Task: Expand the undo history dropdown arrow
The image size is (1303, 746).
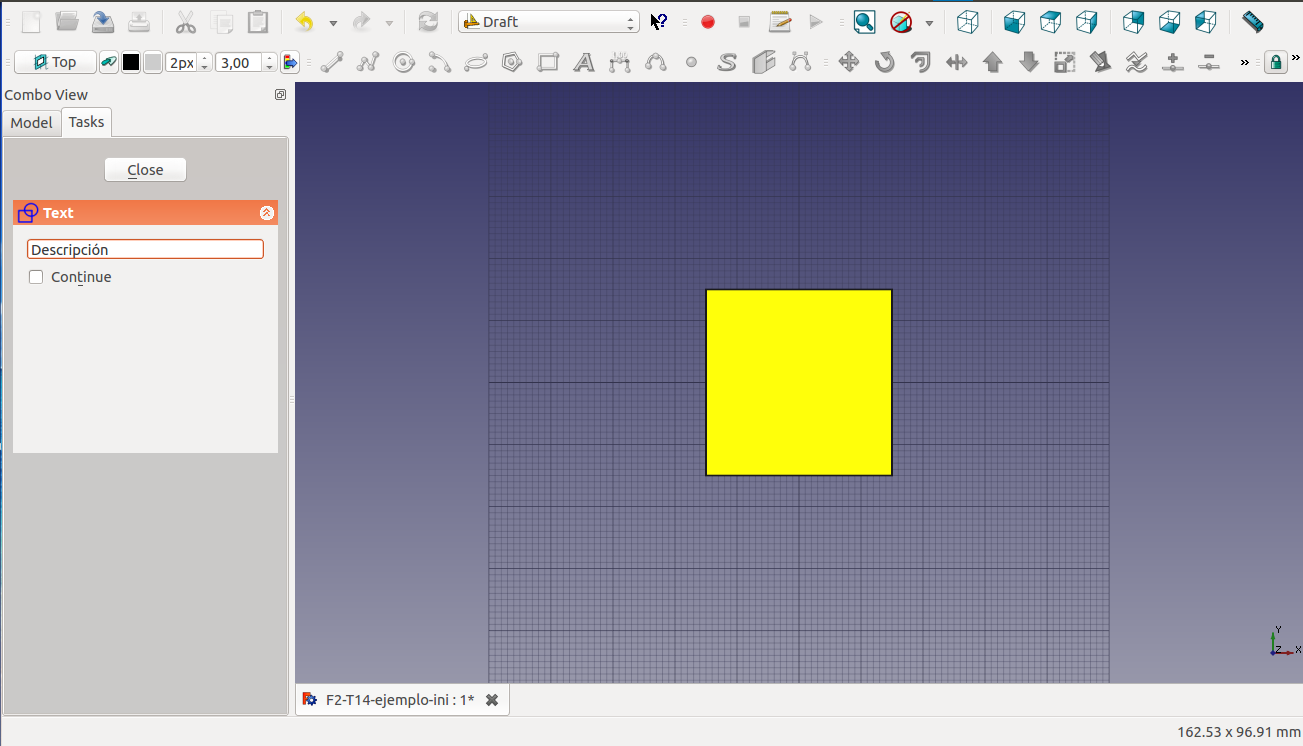Action: pos(333,22)
